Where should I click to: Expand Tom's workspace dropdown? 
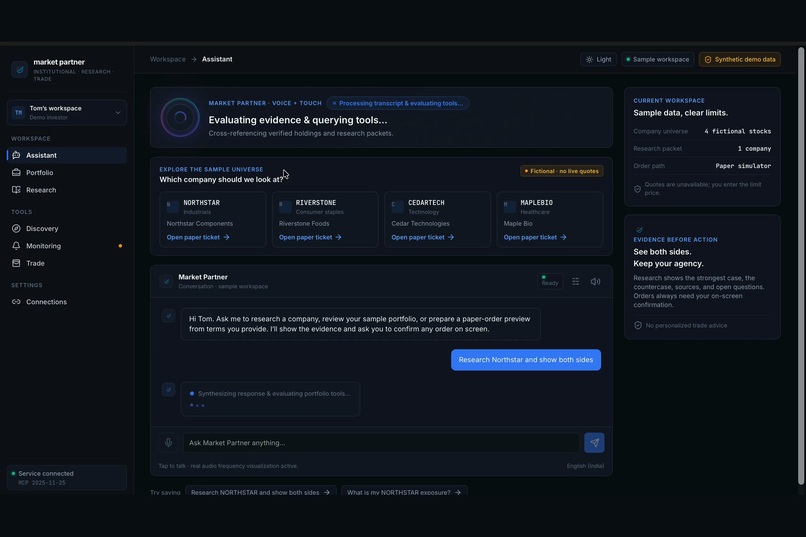67,113
